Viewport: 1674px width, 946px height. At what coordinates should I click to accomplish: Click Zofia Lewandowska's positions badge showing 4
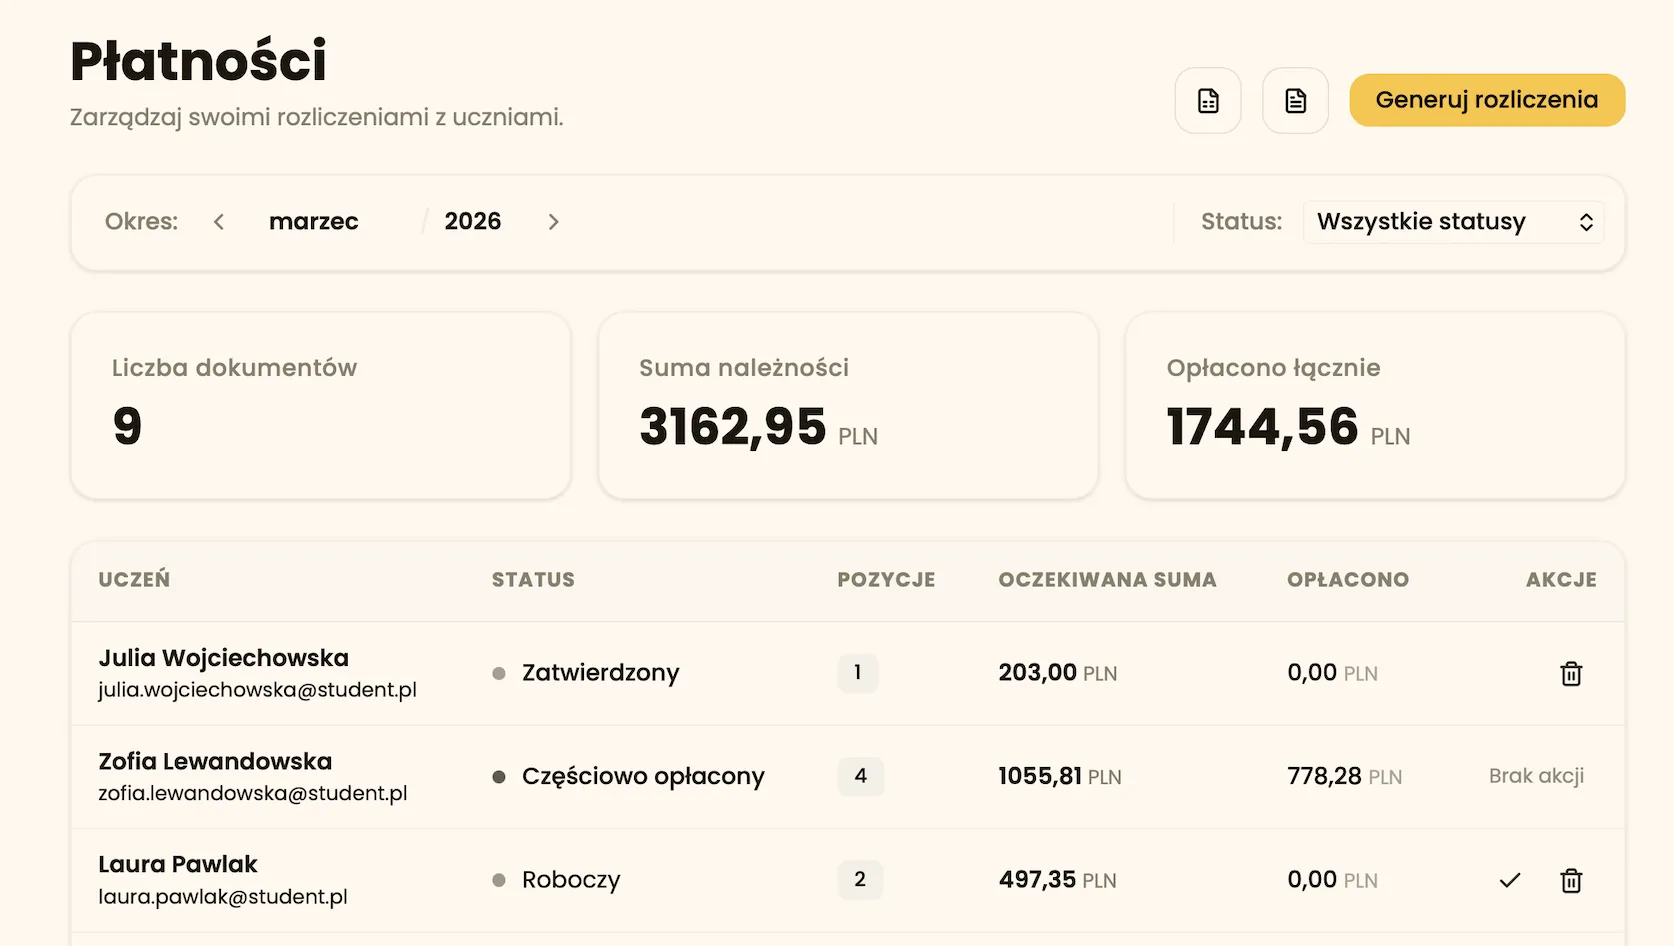860,776
